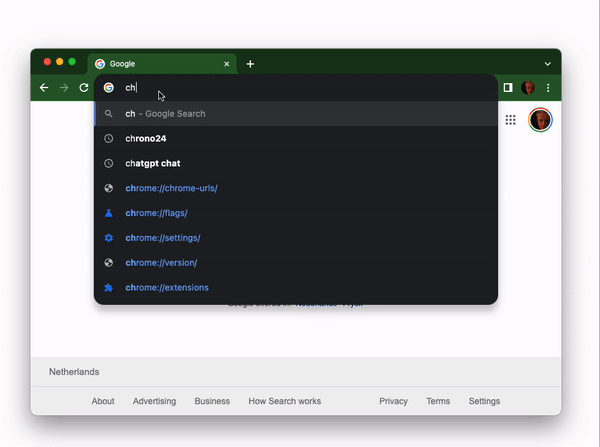
Task: Click the globe icon beside chrome://version/
Action: (109, 263)
